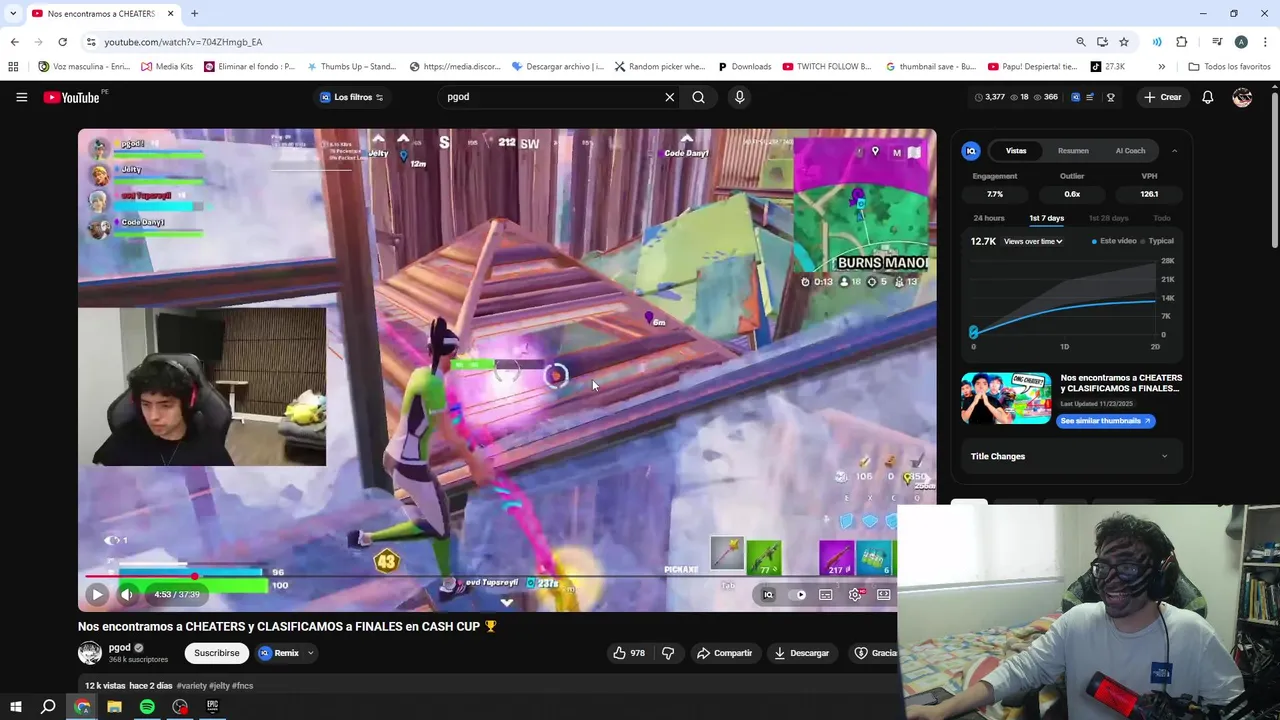Open Windows Start menu
The height and width of the screenshot is (720, 1280).
[x=15, y=707]
